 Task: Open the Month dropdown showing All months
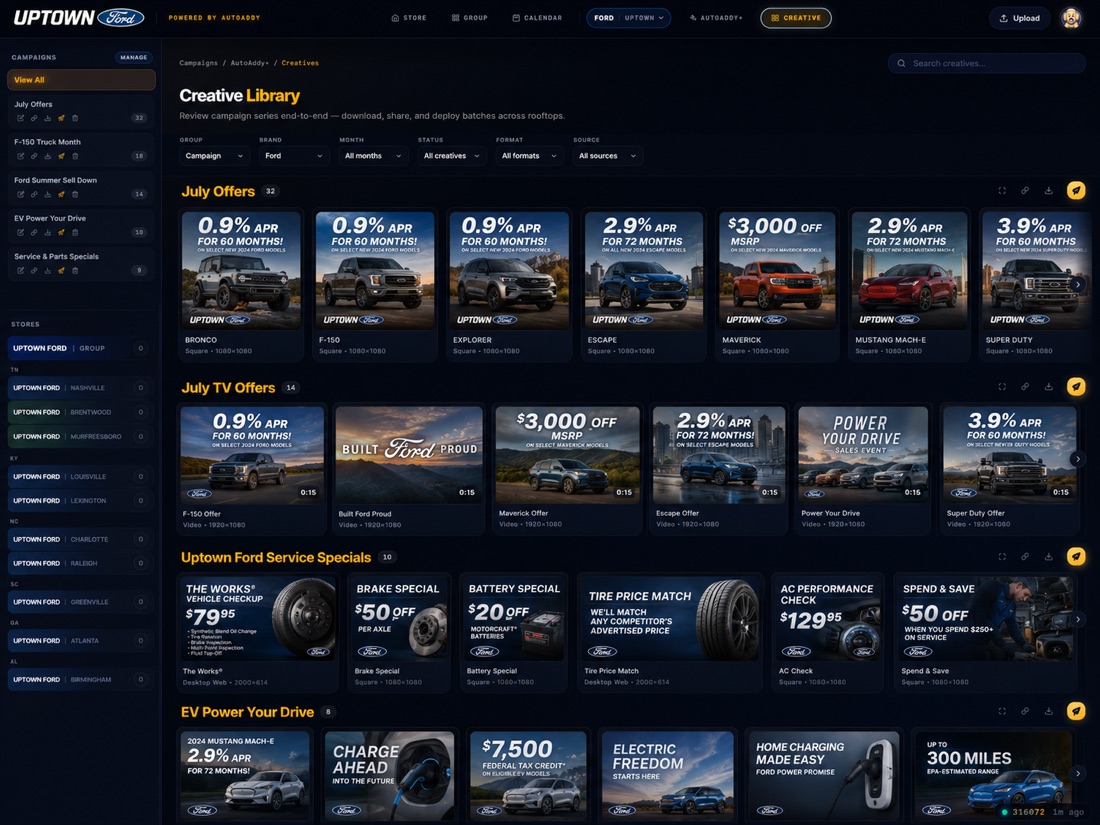coord(373,156)
